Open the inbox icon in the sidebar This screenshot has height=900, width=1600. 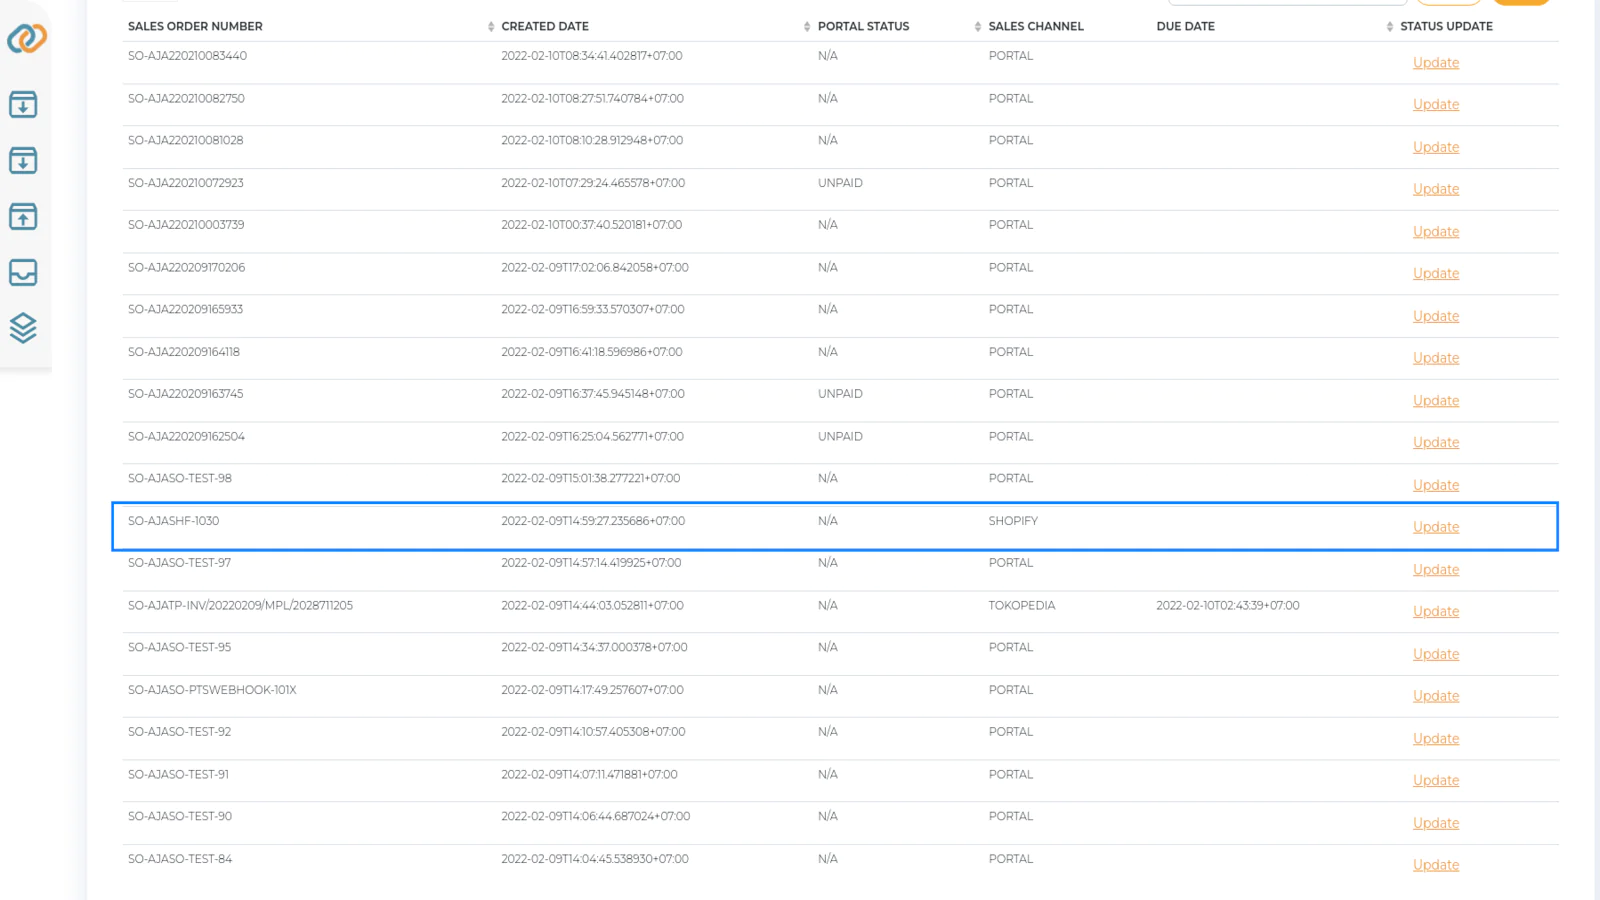tap(23, 272)
